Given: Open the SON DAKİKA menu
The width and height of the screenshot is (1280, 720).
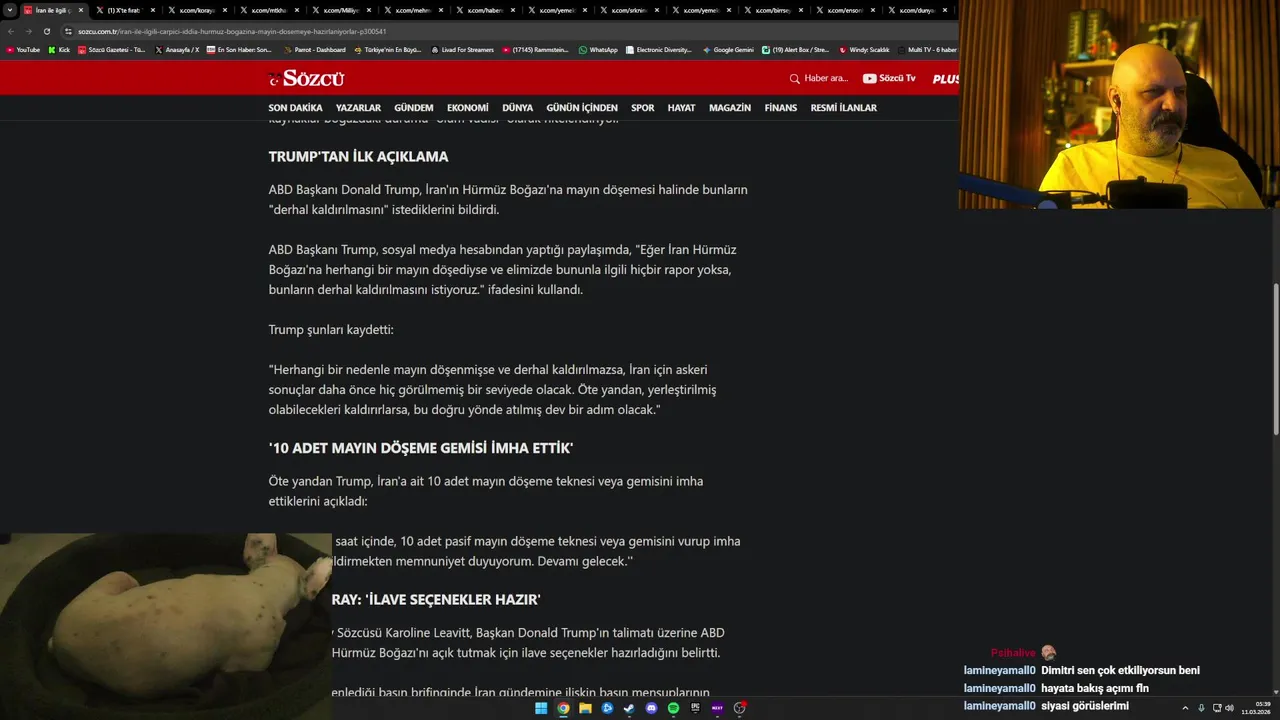Looking at the screenshot, I should pos(295,108).
